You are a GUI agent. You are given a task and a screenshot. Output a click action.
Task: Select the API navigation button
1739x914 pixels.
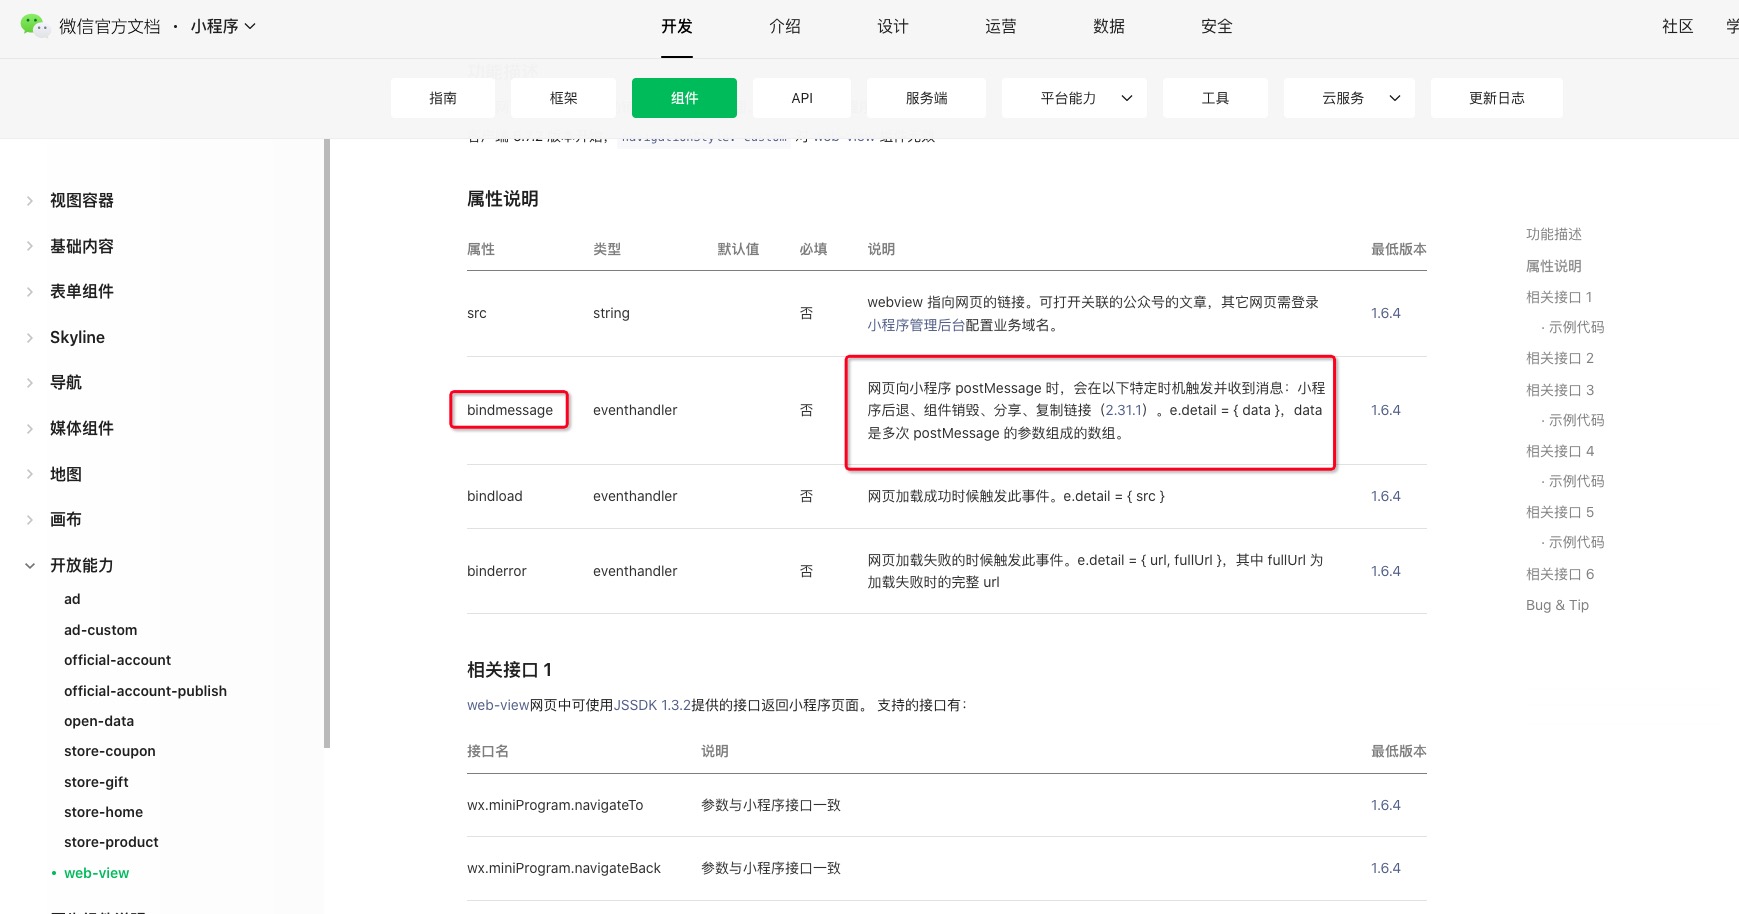pos(801,98)
